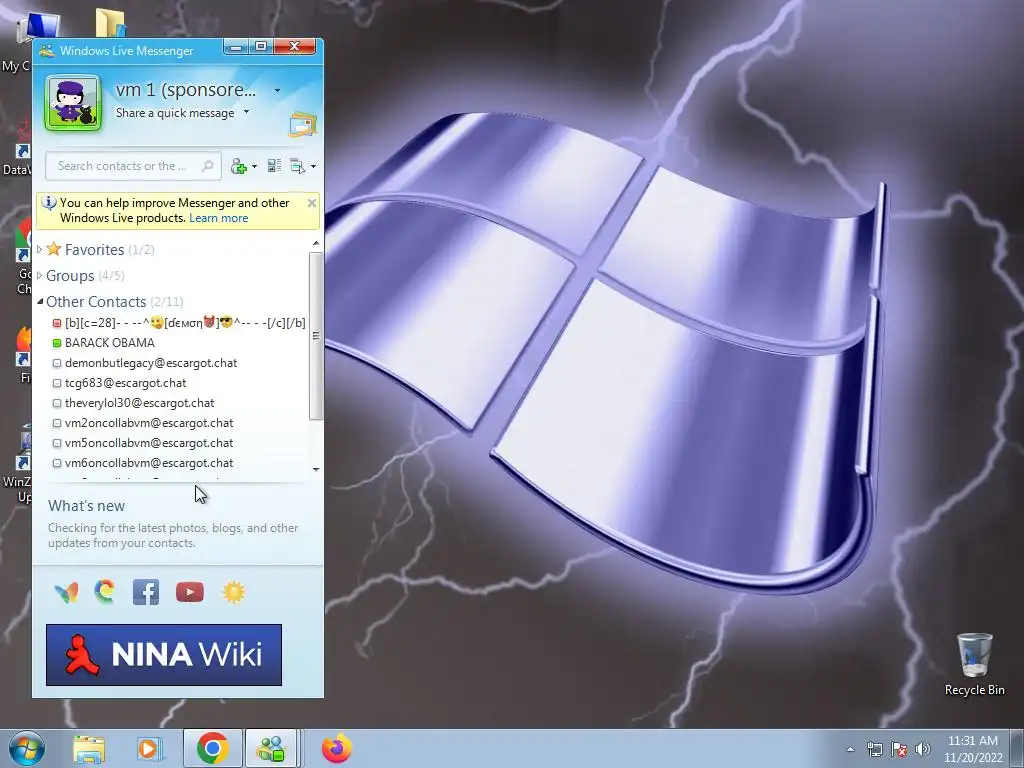
Task: Collapse the Other Contacts group
Action: click(x=40, y=302)
